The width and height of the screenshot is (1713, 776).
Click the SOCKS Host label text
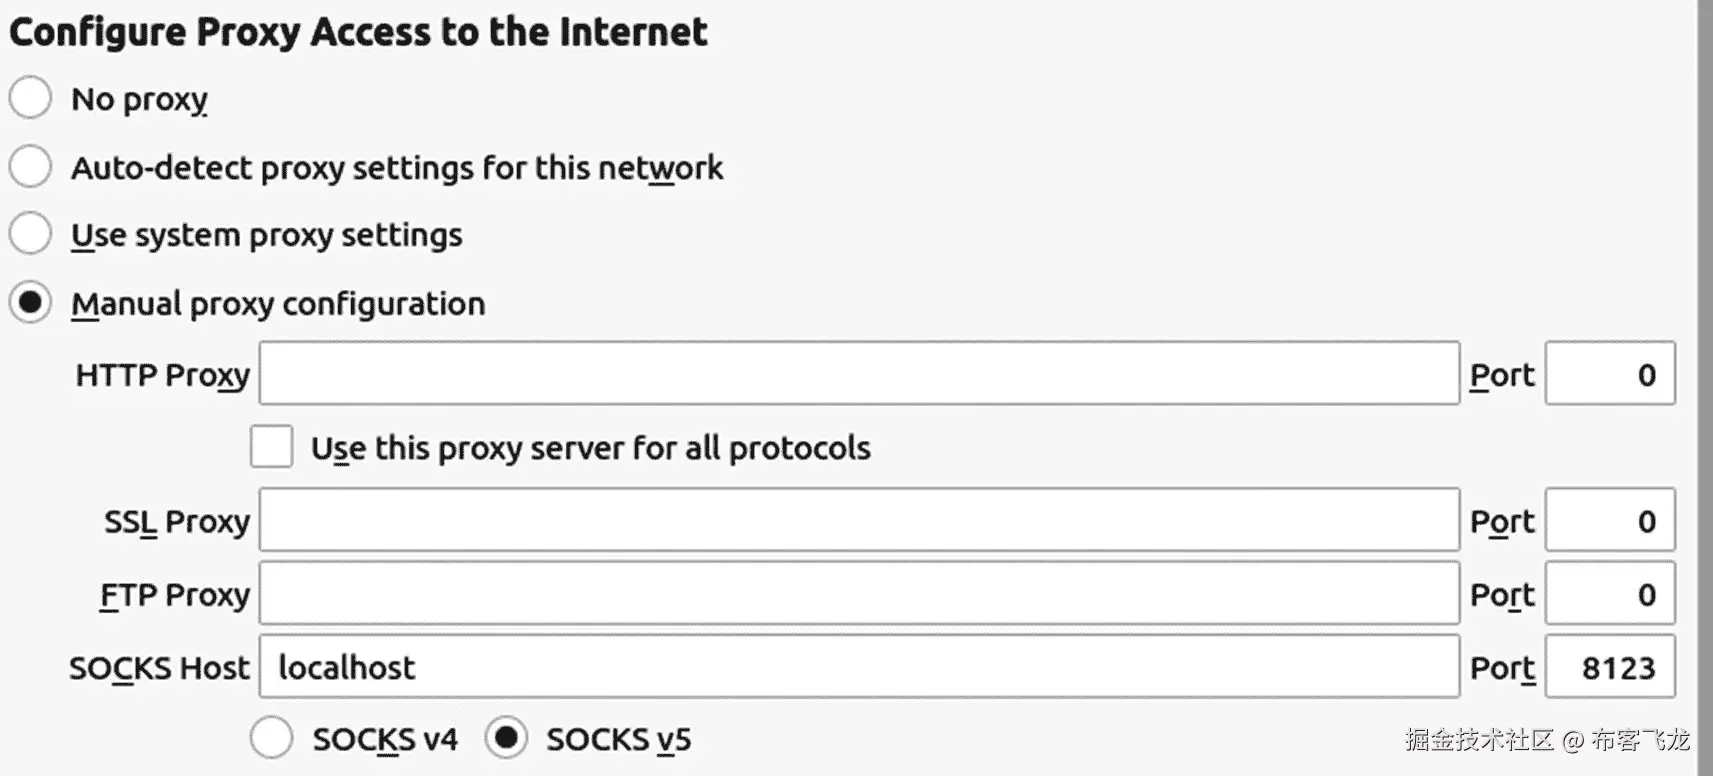(x=159, y=668)
